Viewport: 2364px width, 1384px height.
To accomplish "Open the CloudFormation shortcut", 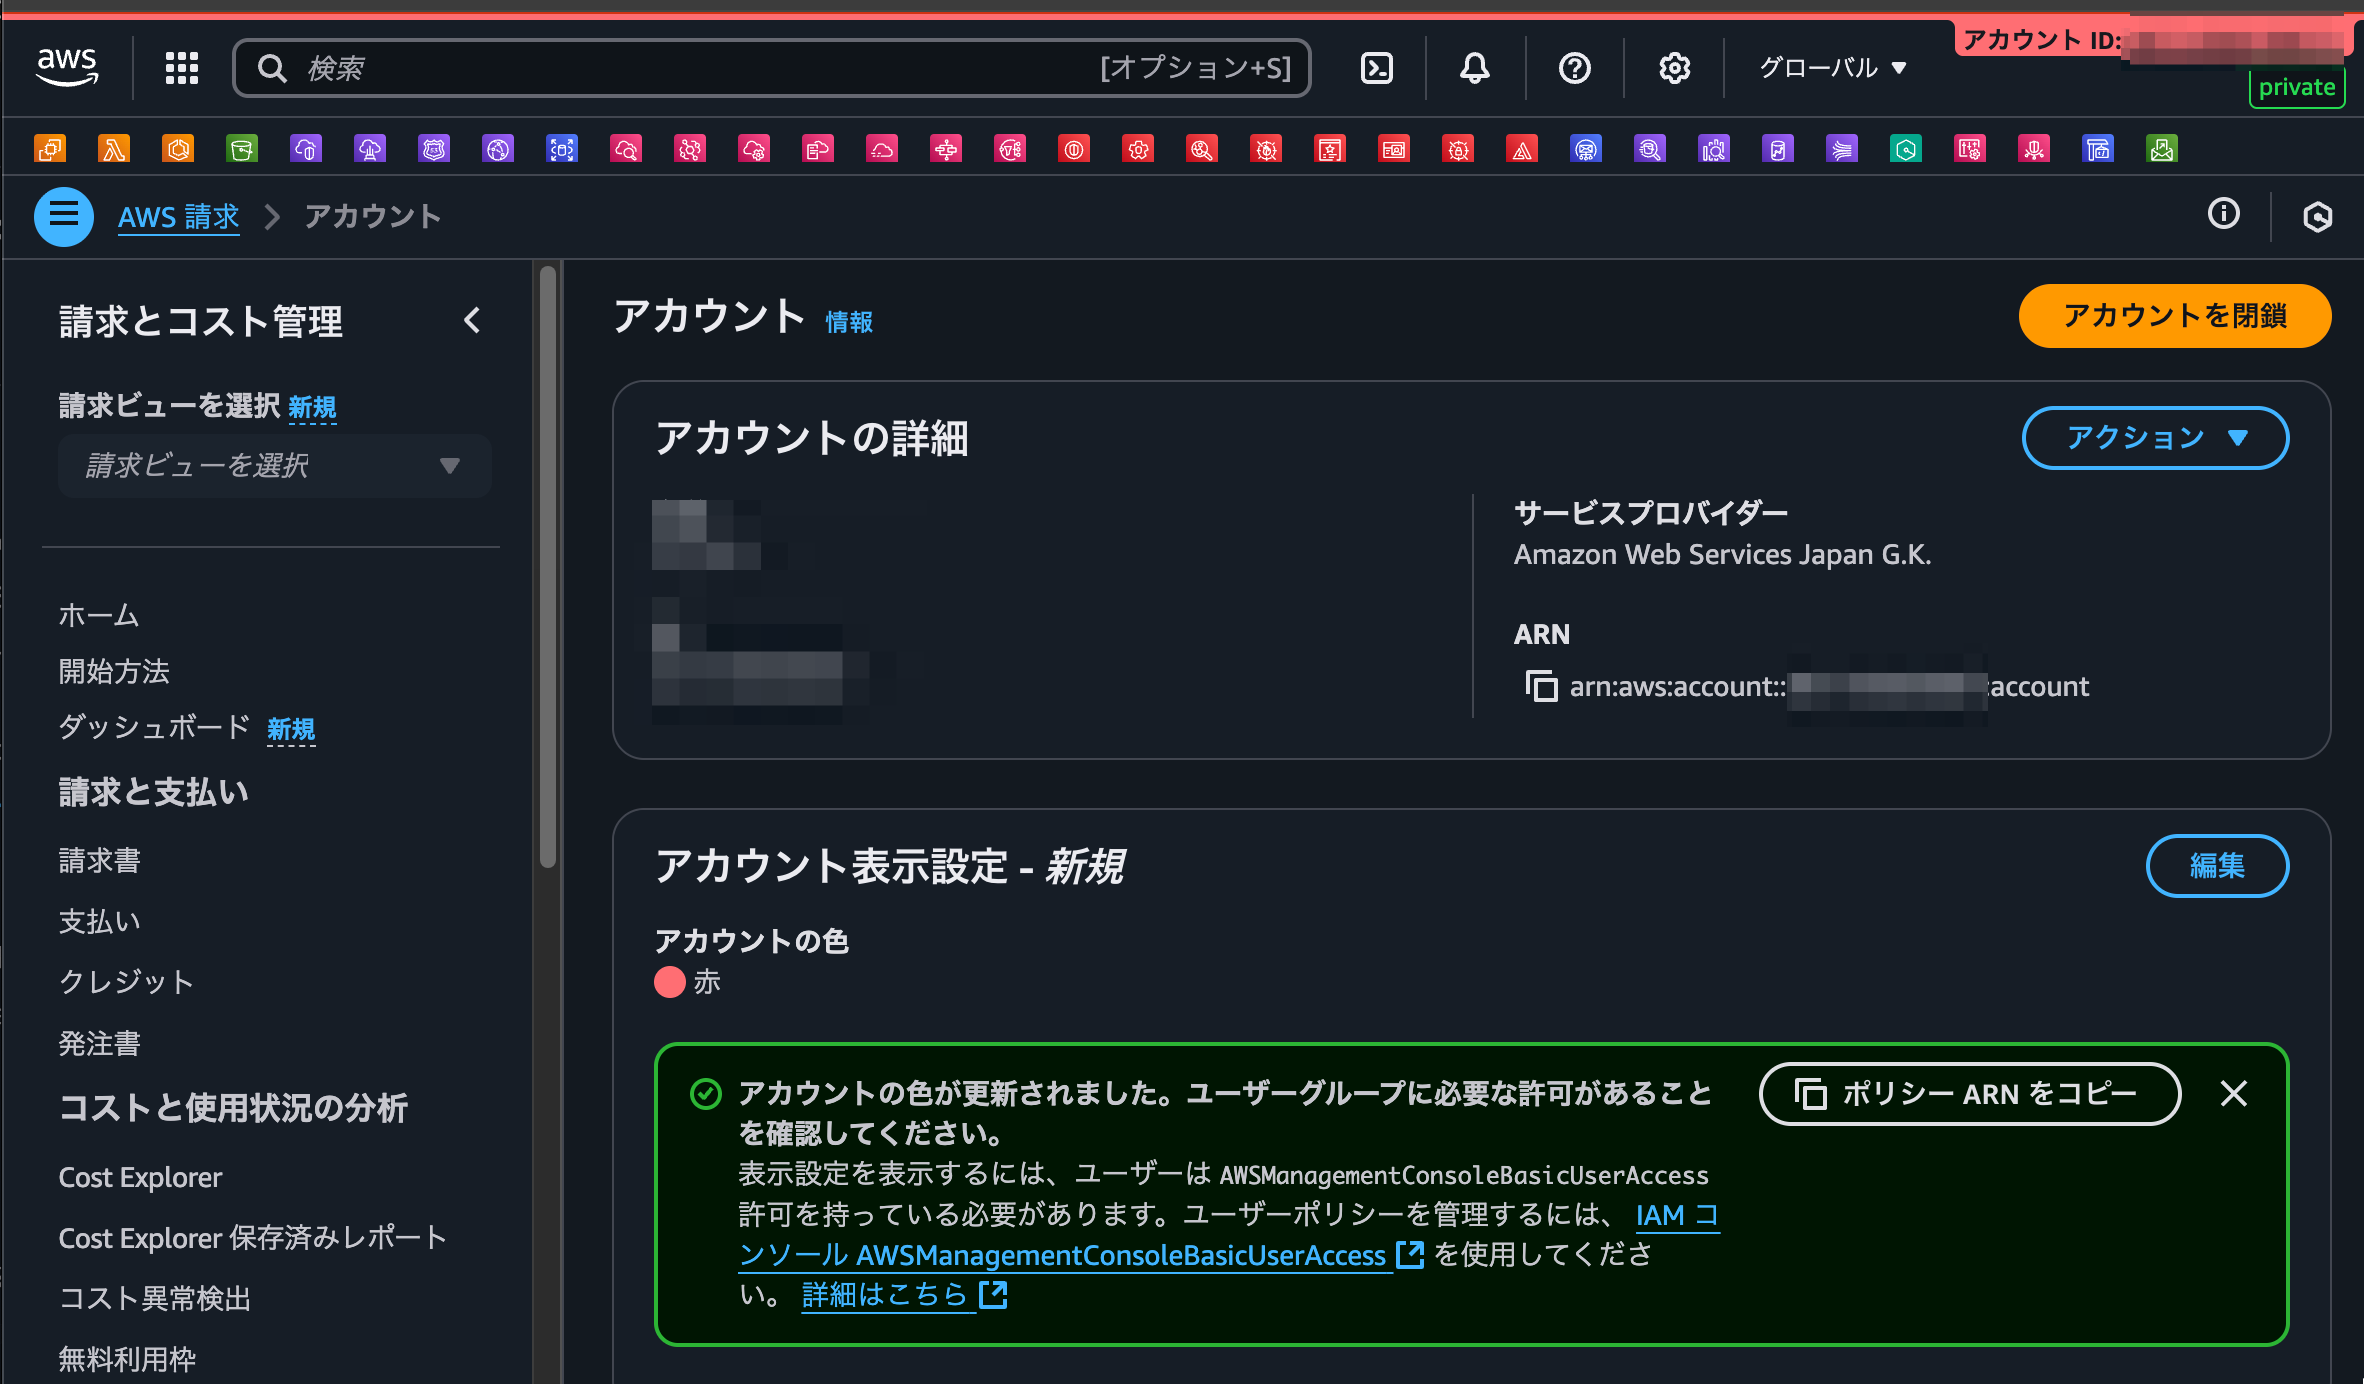I will [x=818, y=149].
